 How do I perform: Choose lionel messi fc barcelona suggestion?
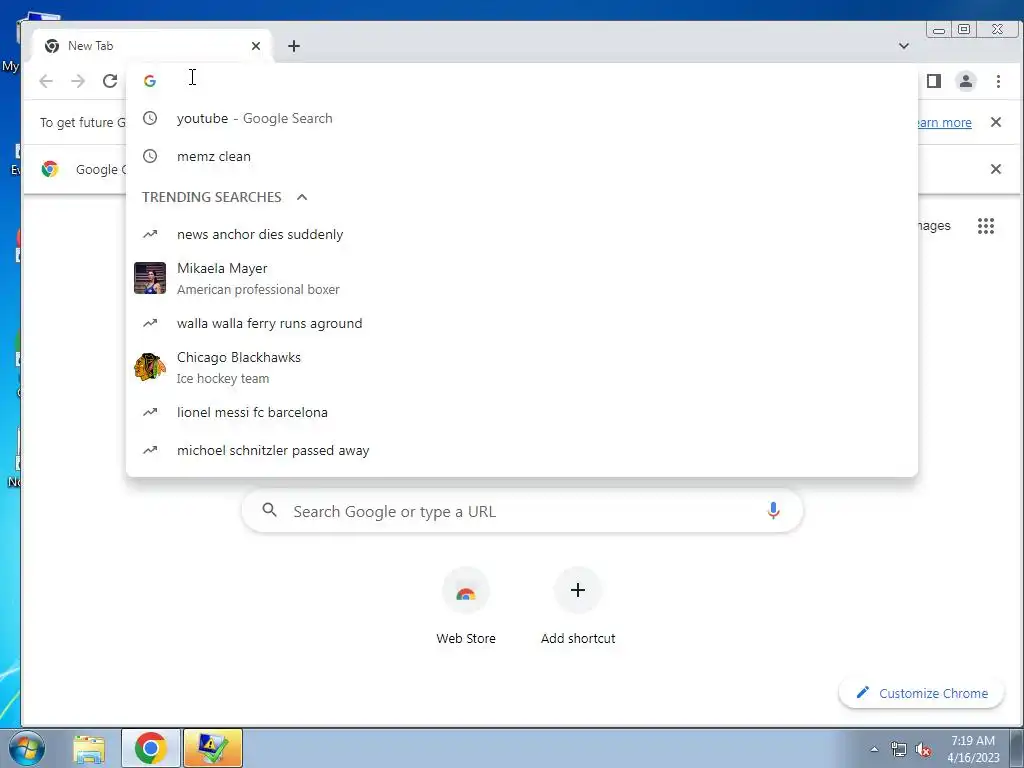tap(522, 412)
